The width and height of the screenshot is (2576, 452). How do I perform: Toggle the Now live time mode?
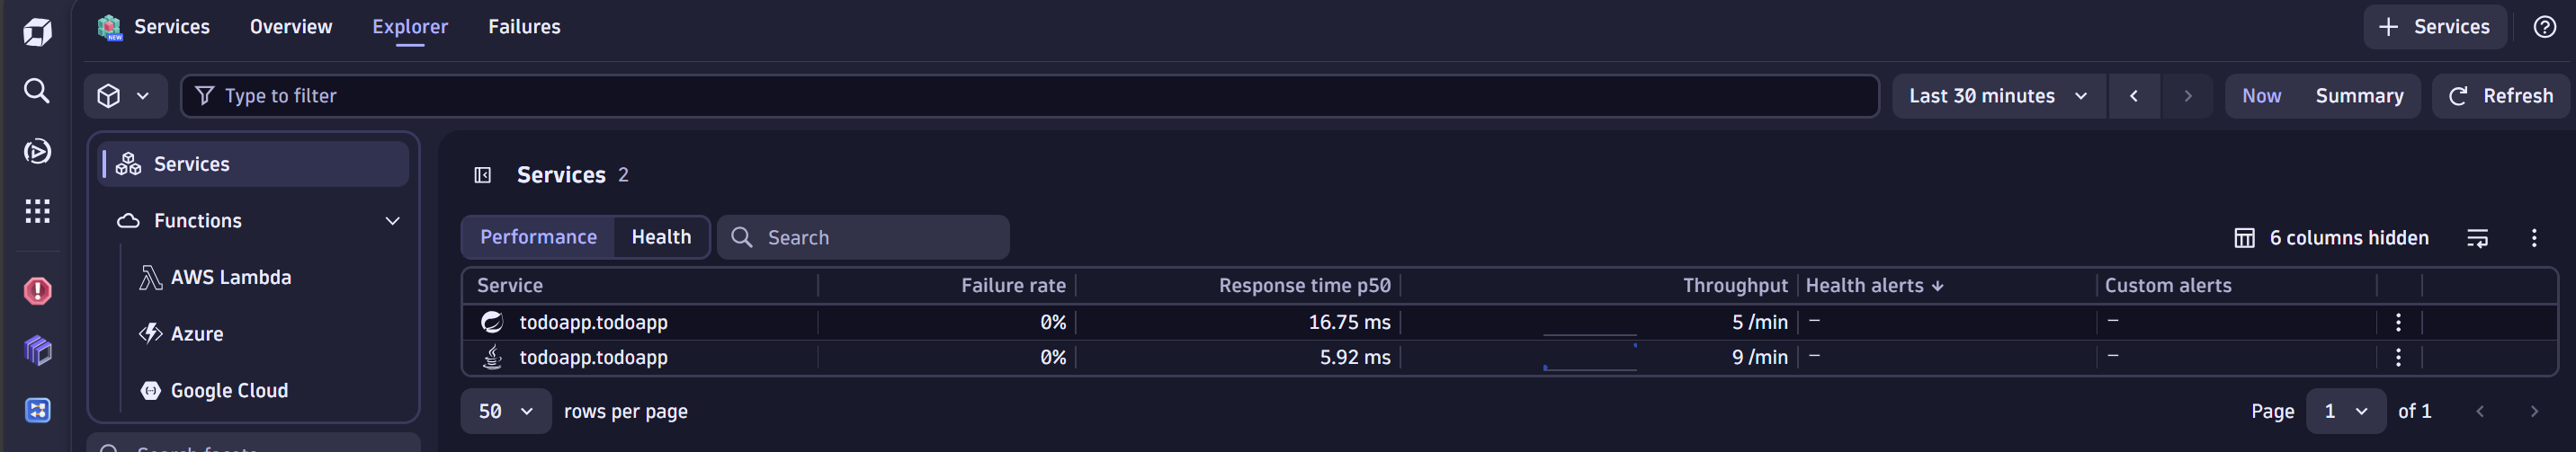click(x=2260, y=96)
